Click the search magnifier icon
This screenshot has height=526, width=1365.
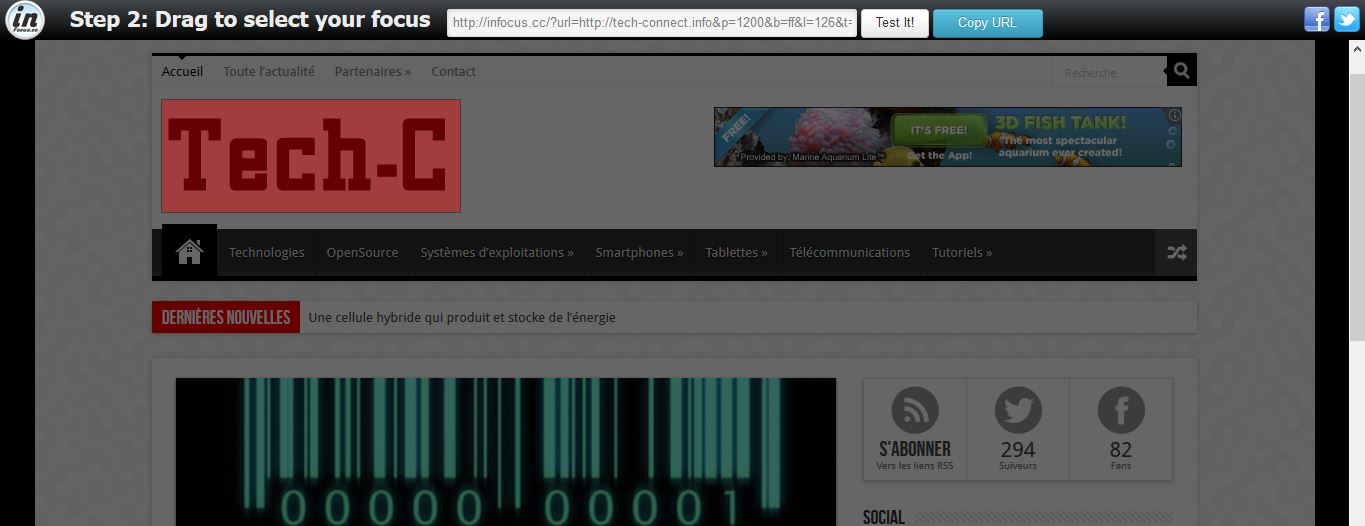(x=1181, y=71)
